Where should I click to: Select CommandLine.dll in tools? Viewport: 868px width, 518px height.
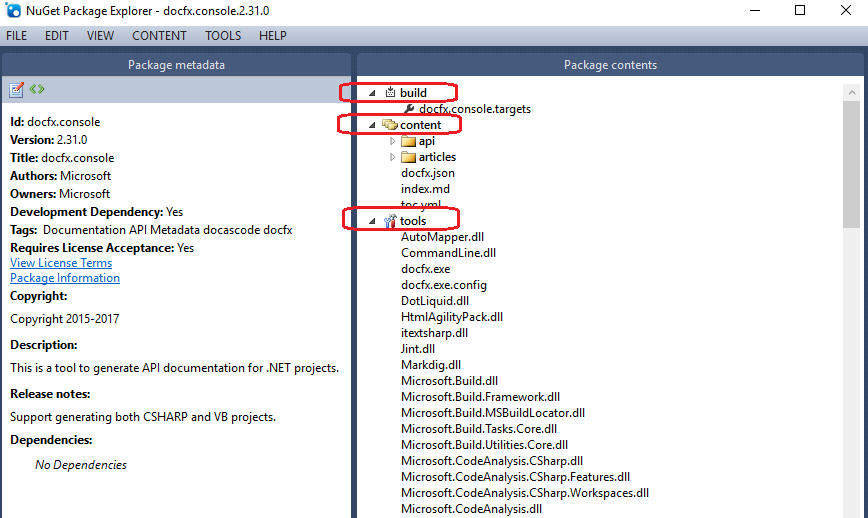tap(448, 253)
